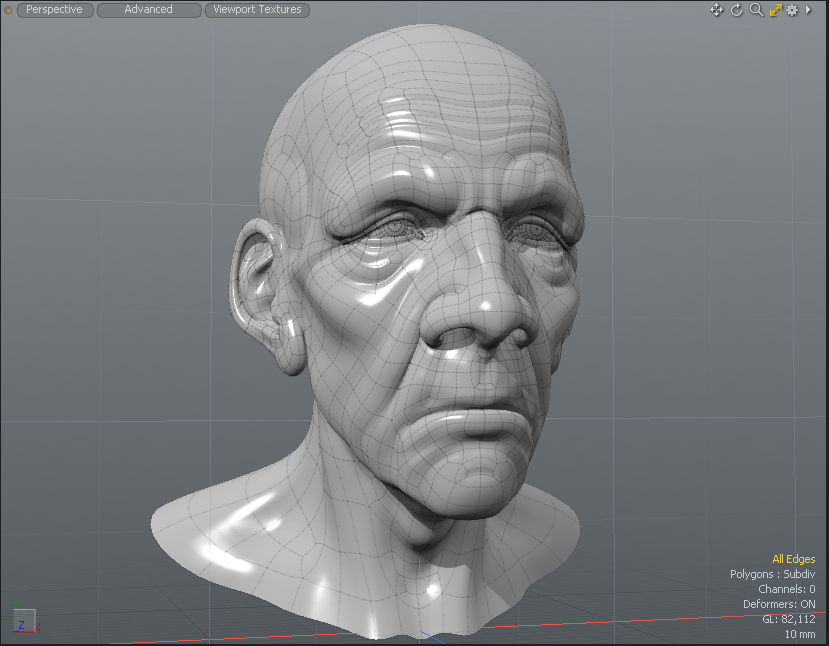Expand the arrow next to the gear
This screenshot has width=829, height=646.
click(808, 10)
